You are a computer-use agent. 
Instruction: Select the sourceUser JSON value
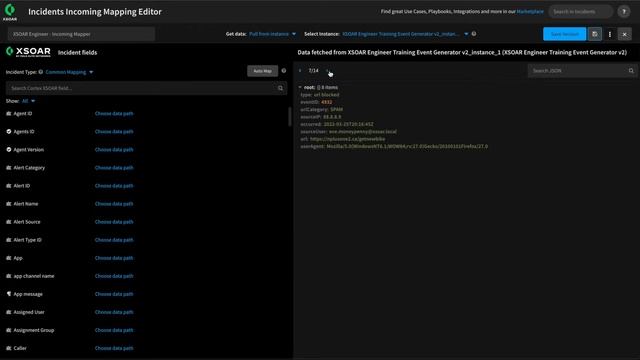coord(362,131)
